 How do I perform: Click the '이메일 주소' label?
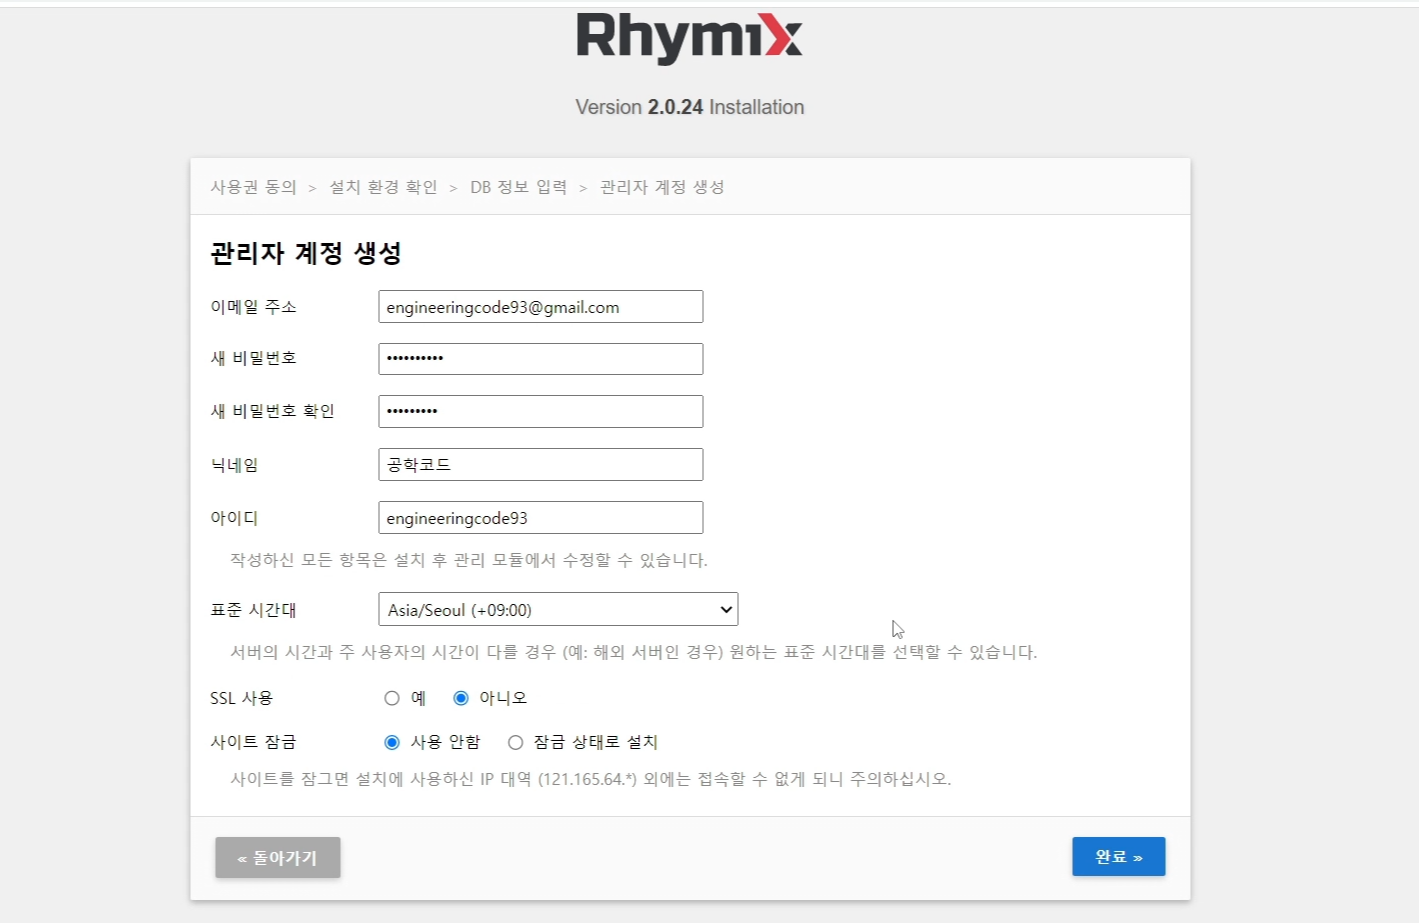pos(253,307)
